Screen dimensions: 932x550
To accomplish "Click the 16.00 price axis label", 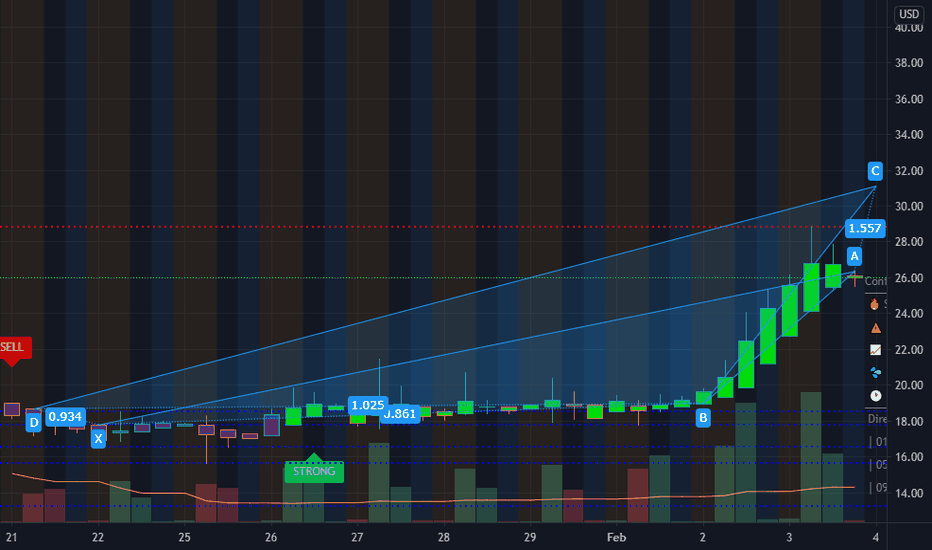I will (x=909, y=457).
